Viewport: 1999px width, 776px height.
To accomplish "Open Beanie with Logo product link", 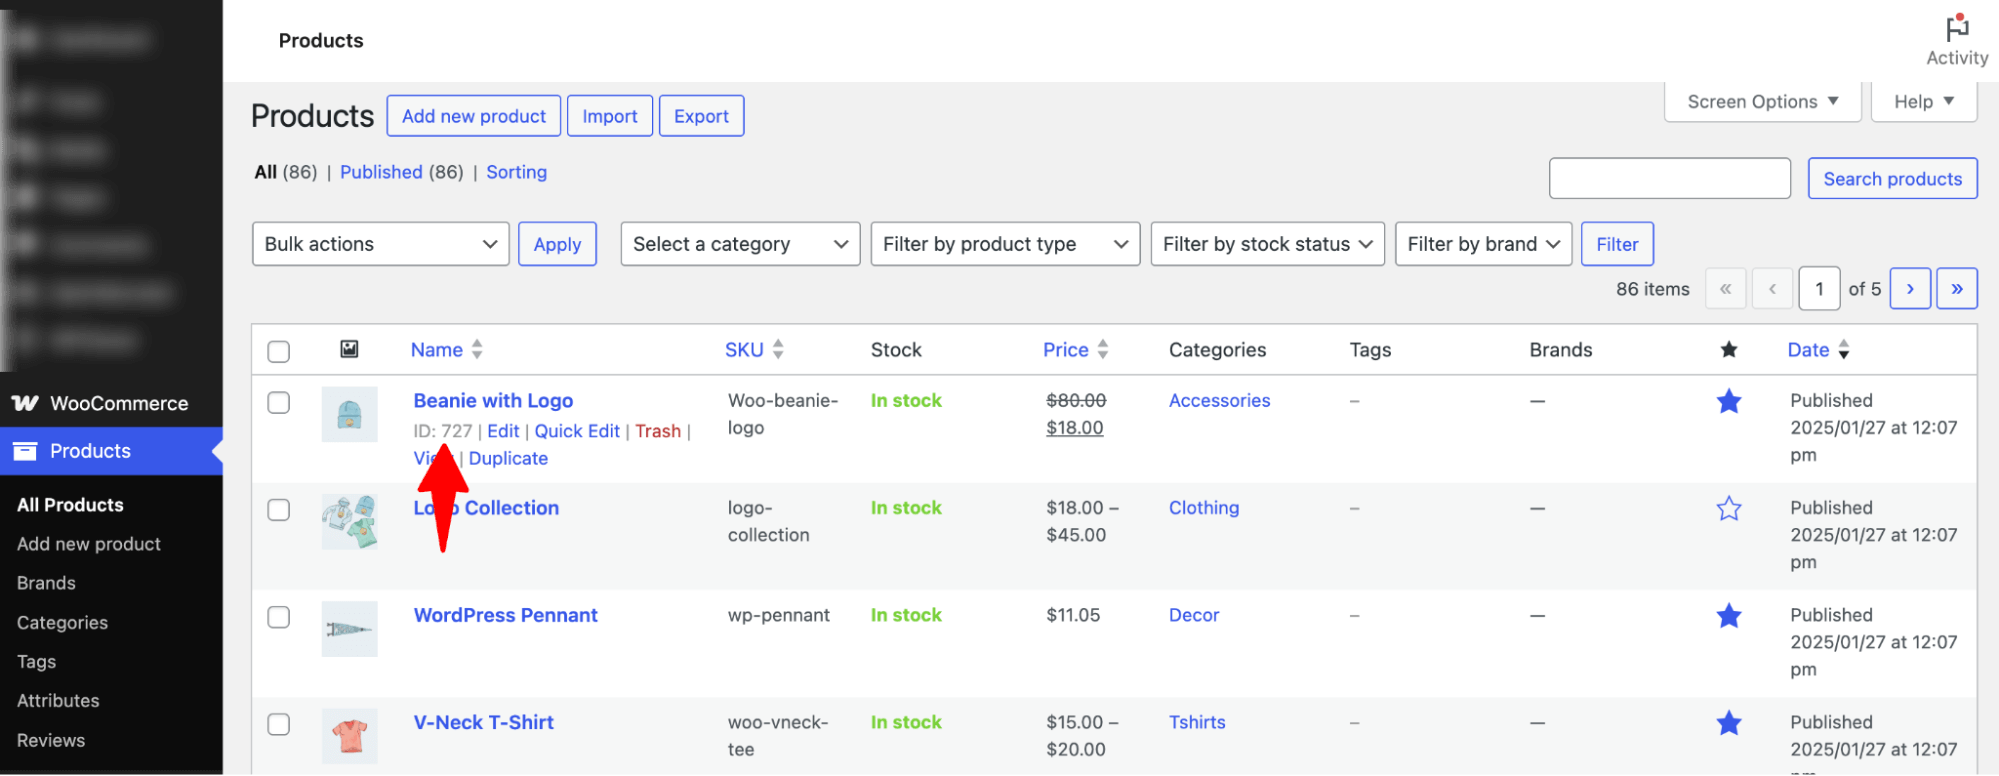I will tap(493, 401).
